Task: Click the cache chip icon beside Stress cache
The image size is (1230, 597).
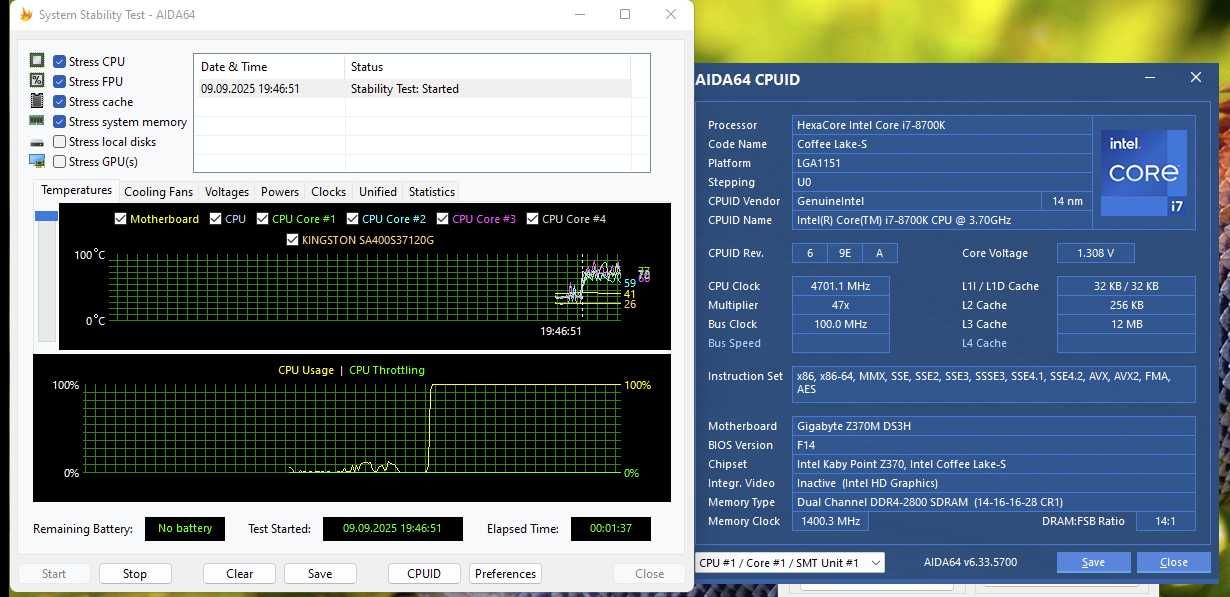Action: [x=37, y=101]
